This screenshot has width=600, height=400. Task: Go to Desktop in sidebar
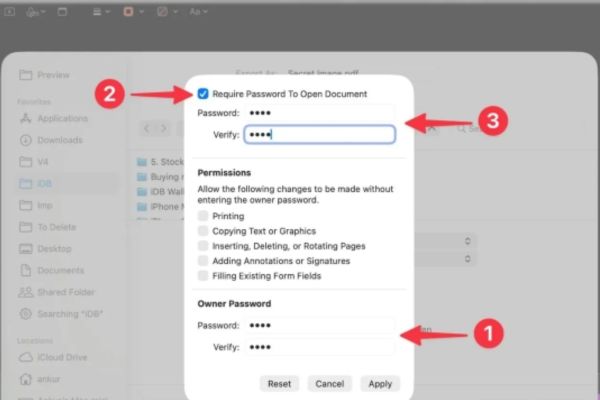[45, 249]
